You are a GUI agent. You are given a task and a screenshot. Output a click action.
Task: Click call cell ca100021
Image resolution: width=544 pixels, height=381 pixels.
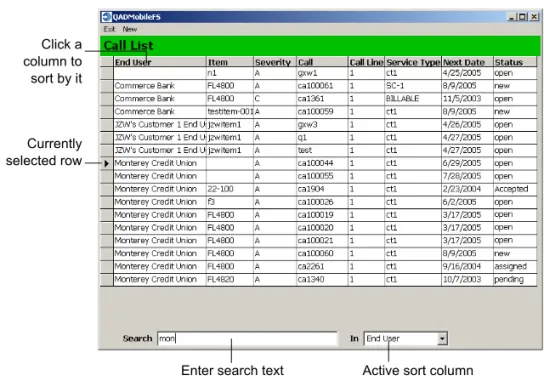pyautogui.click(x=322, y=241)
